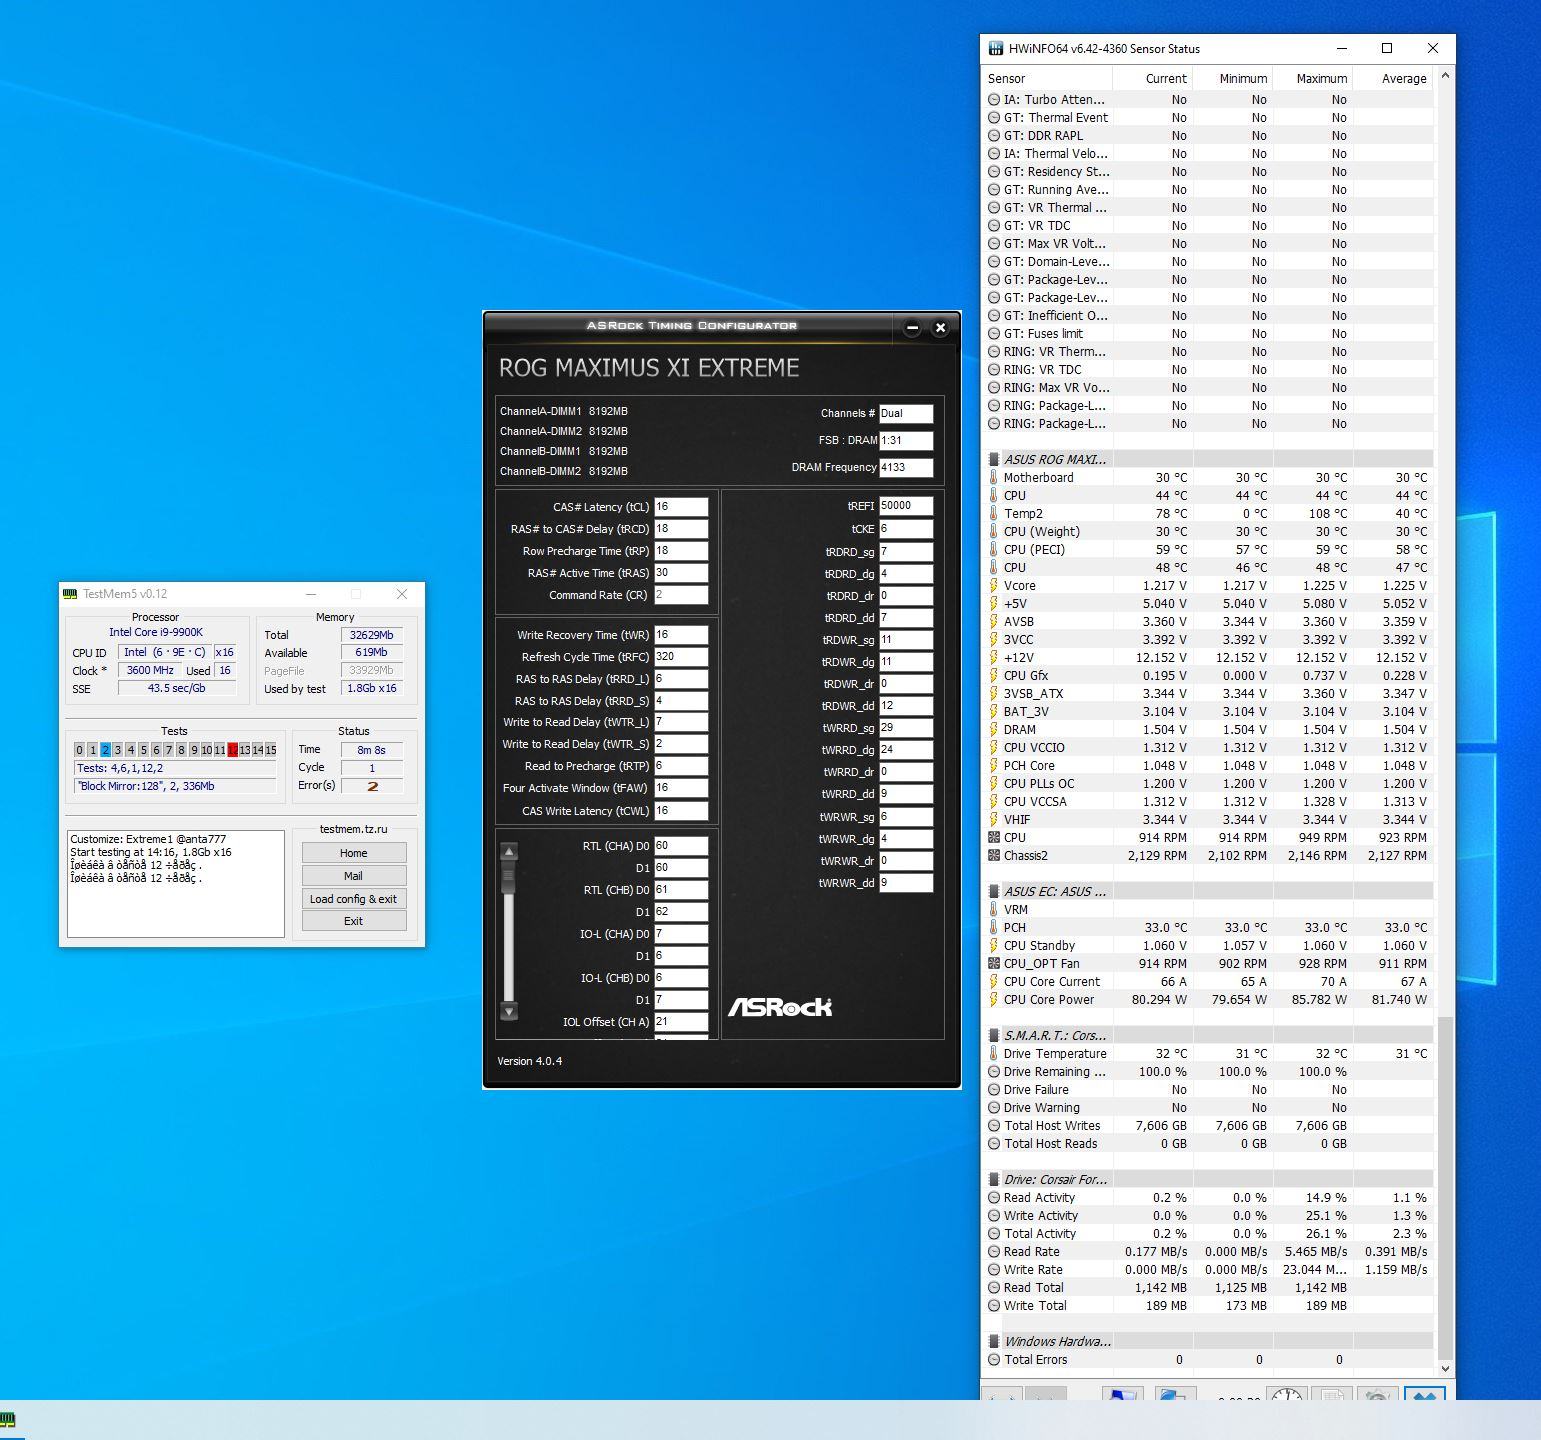Click the tREFI value field

pyautogui.click(x=906, y=506)
